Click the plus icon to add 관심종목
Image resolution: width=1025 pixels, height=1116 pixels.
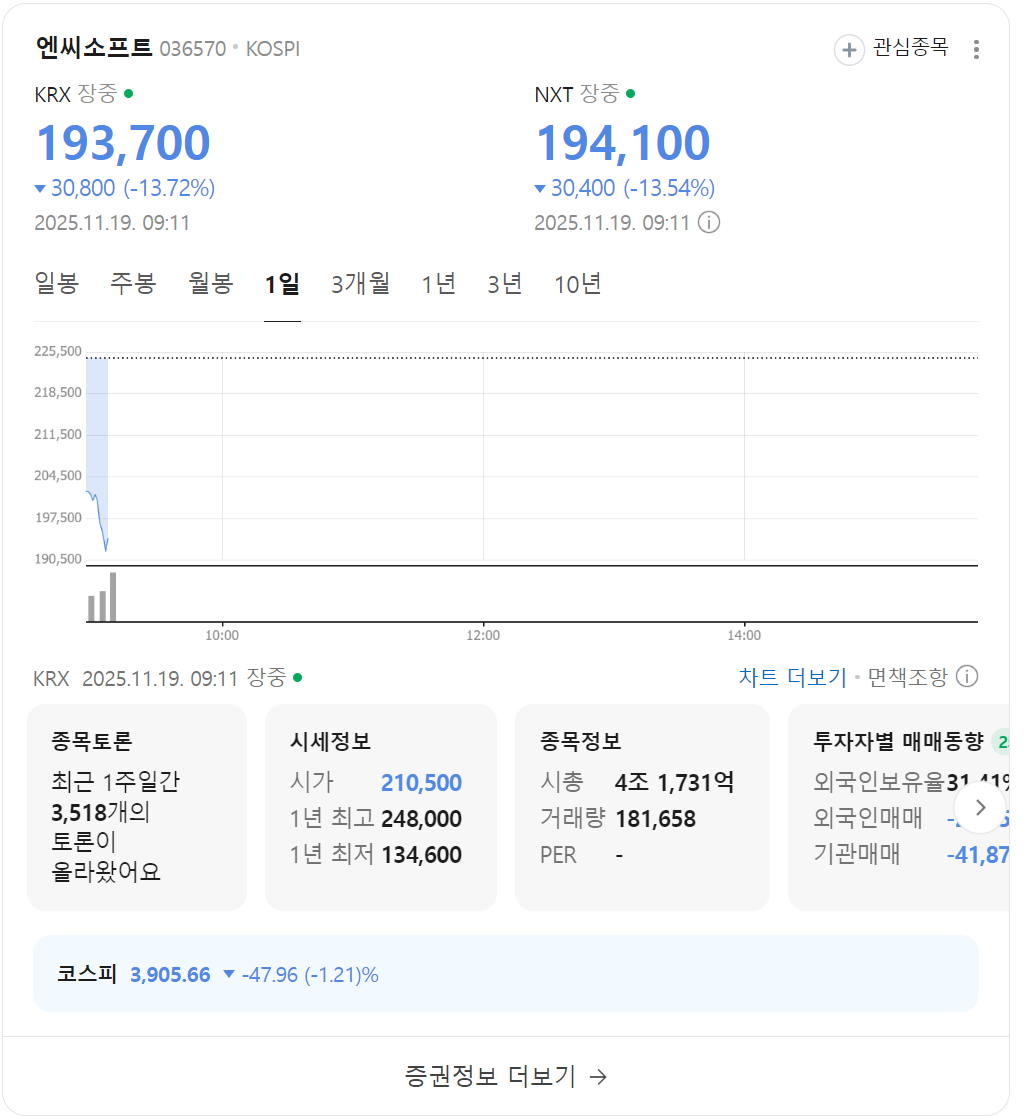(849, 49)
